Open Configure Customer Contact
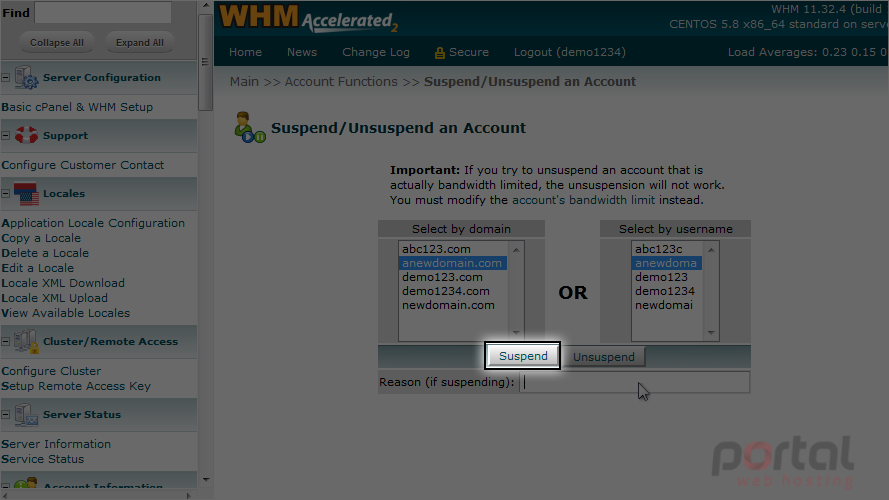This screenshot has height=500, width=889. [x=83, y=165]
